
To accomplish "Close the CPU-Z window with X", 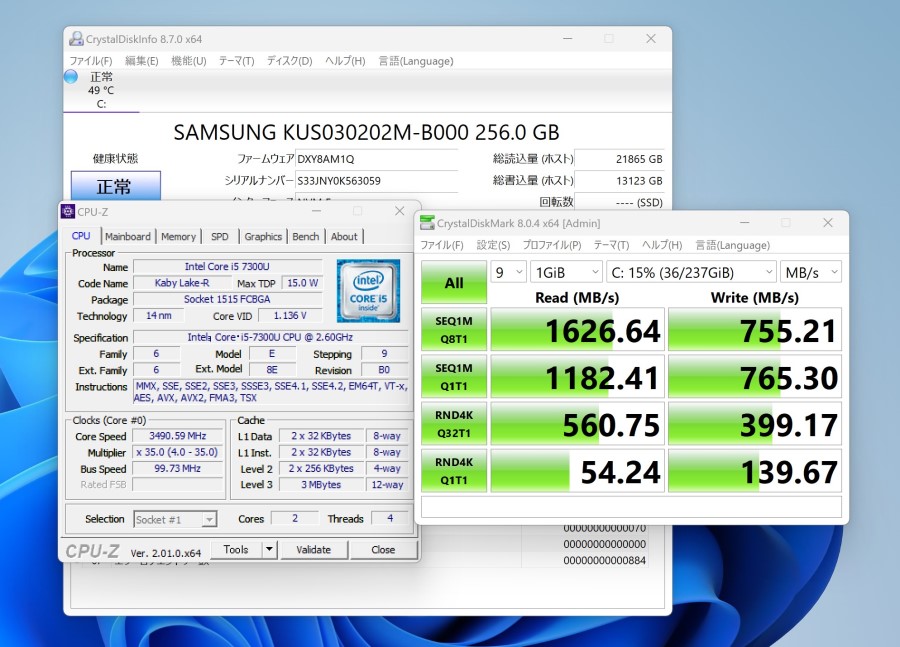I will (x=399, y=211).
